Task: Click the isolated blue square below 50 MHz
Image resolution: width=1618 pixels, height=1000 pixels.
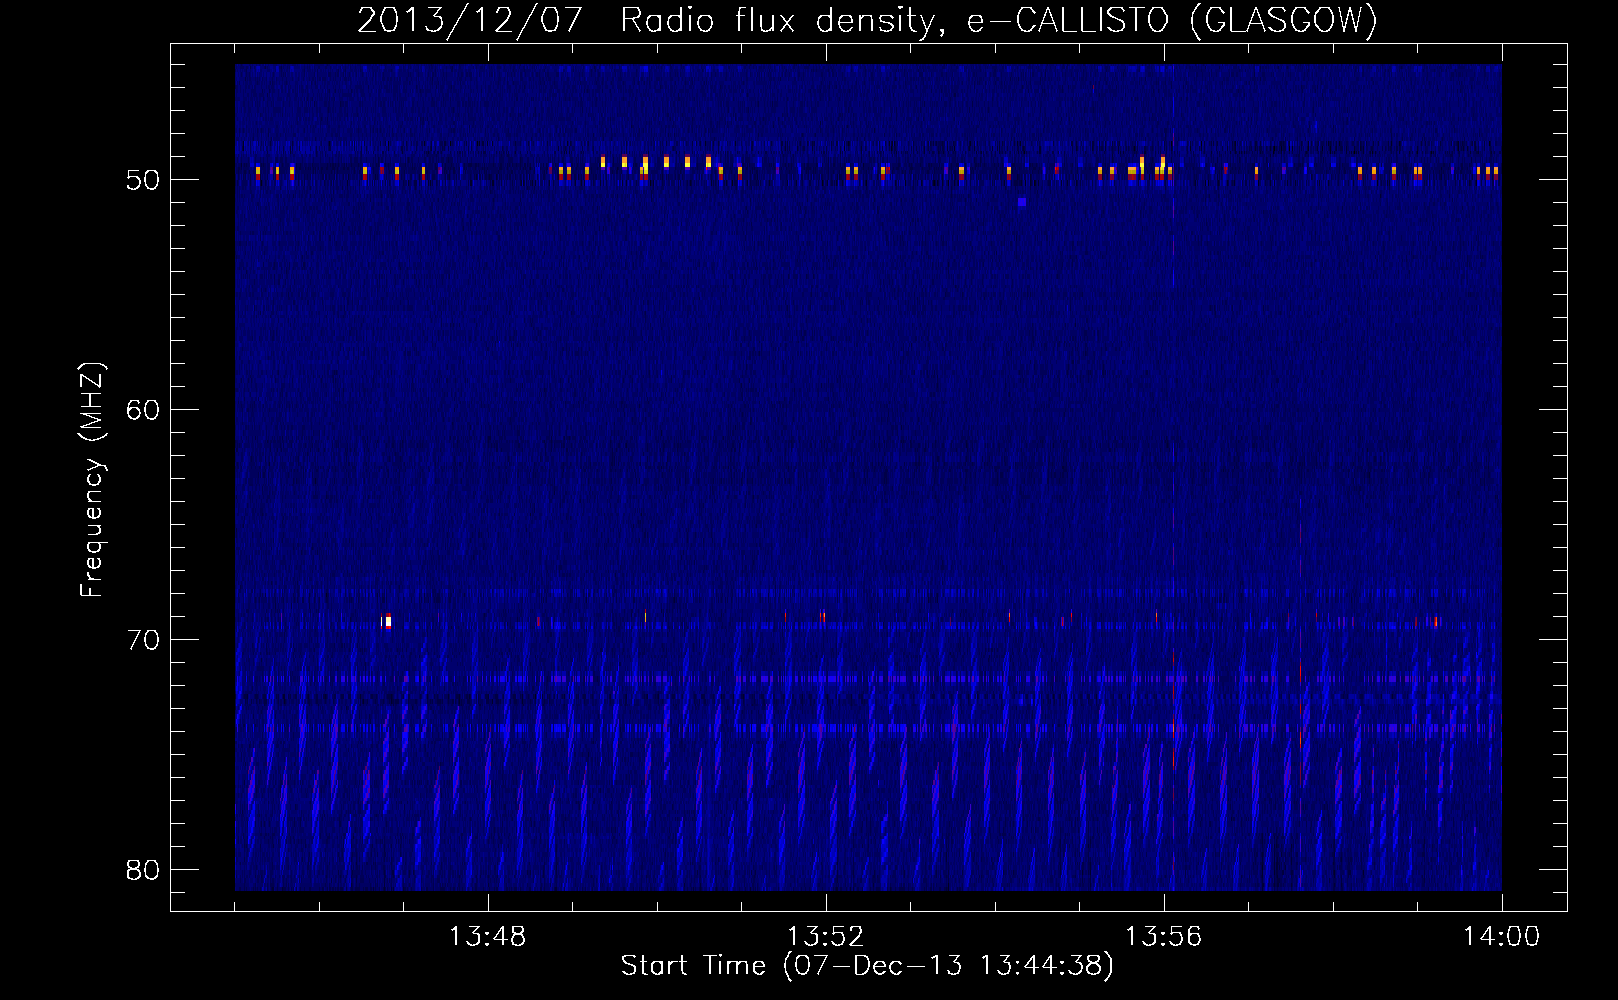Action: pyautogui.click(x=1021, y=202)
